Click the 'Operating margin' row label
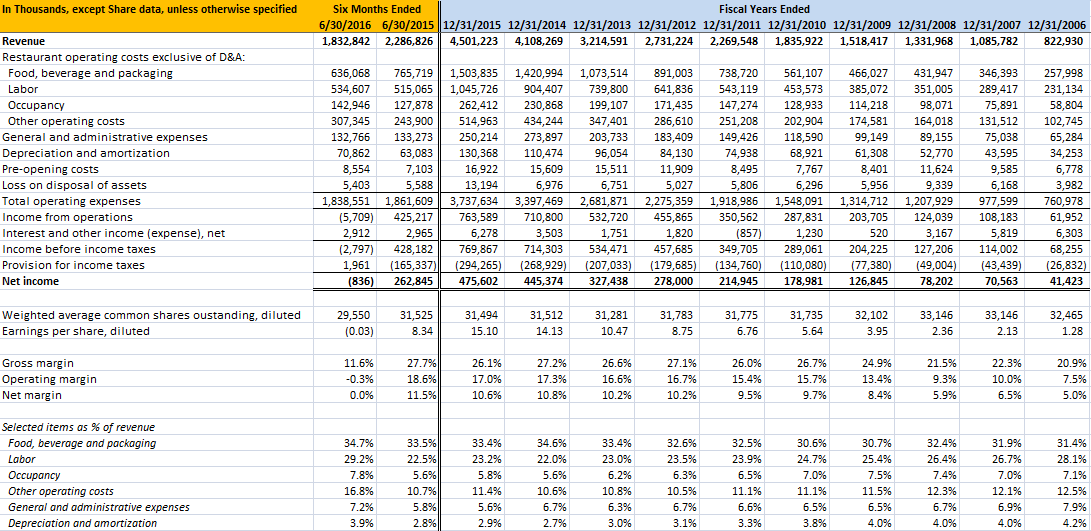Image resolution: width=1091 pixels, height=531 pixels. (x=49, y=379)
